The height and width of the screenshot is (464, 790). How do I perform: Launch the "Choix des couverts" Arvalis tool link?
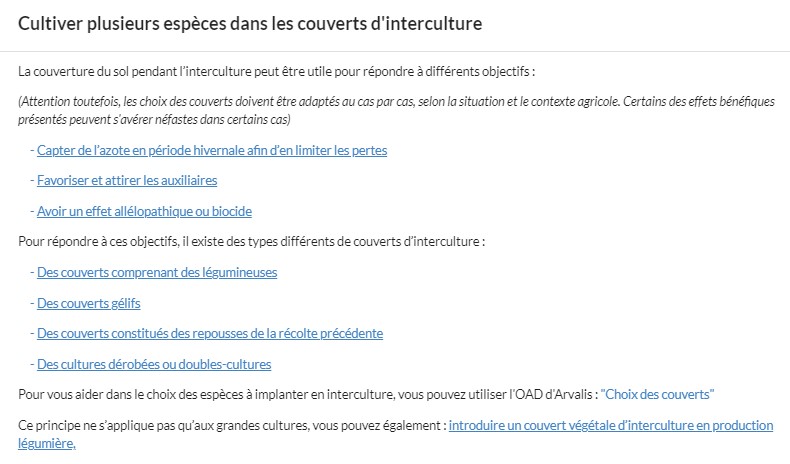(657, 394)
